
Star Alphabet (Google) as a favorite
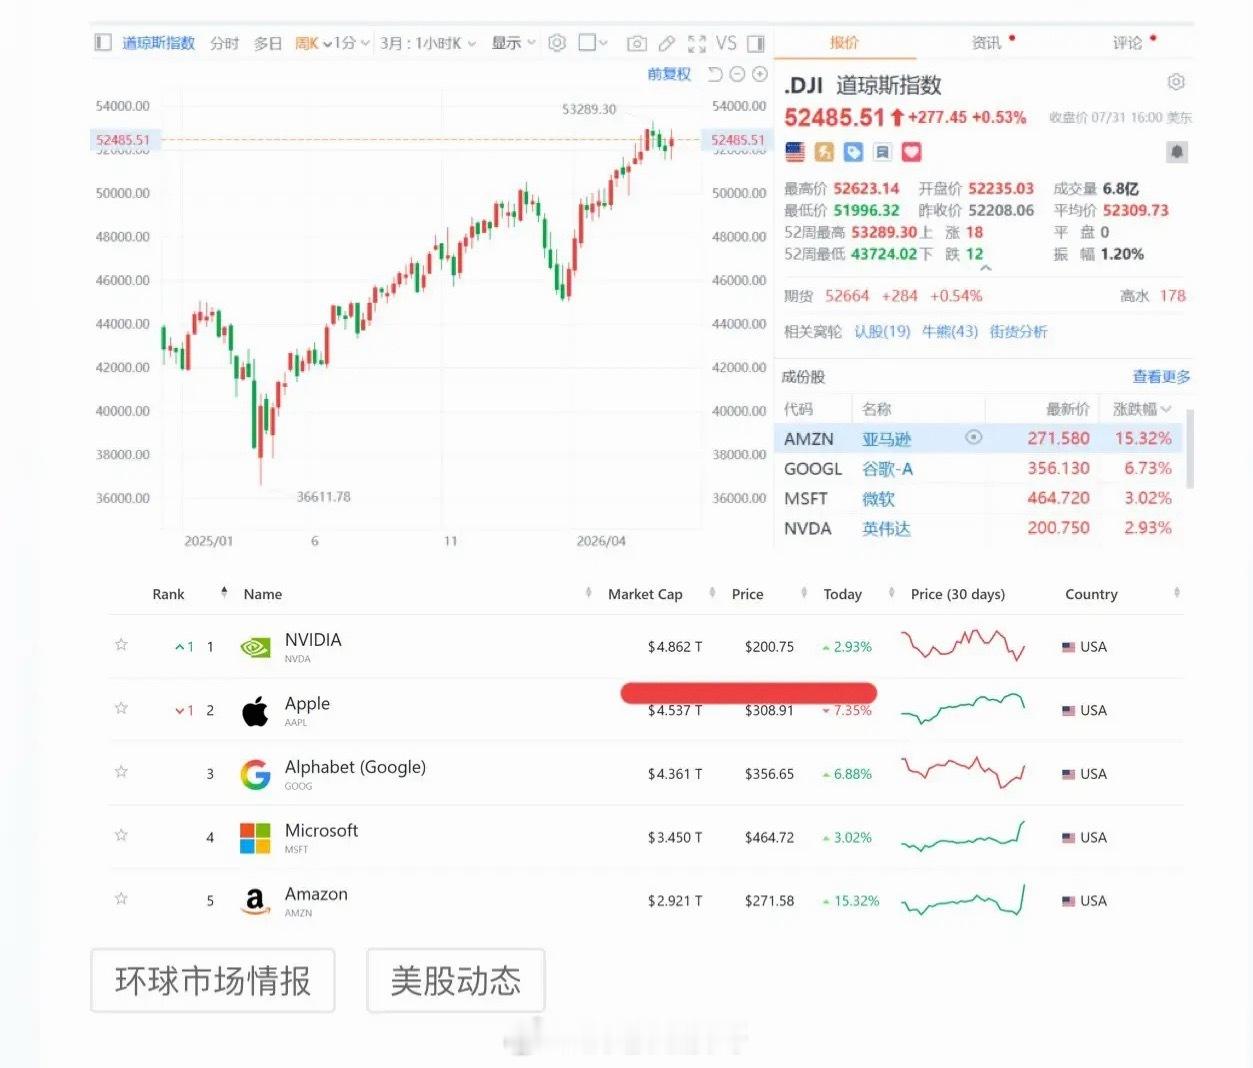click(121, 771)
